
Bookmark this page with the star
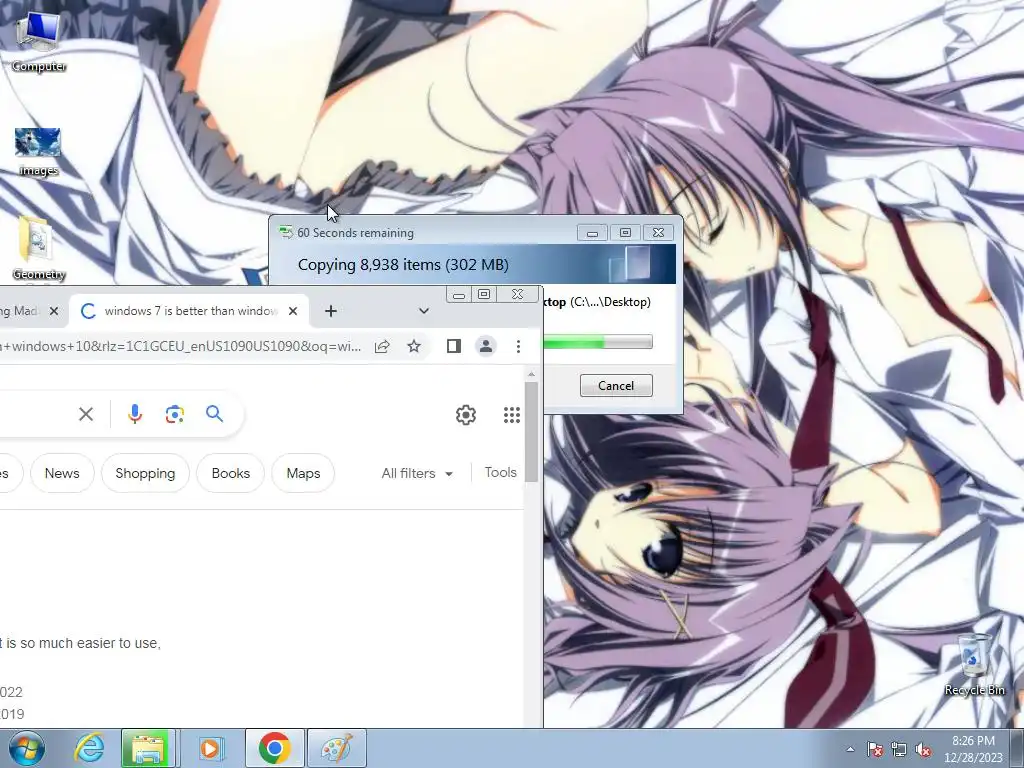click(414, 346)
